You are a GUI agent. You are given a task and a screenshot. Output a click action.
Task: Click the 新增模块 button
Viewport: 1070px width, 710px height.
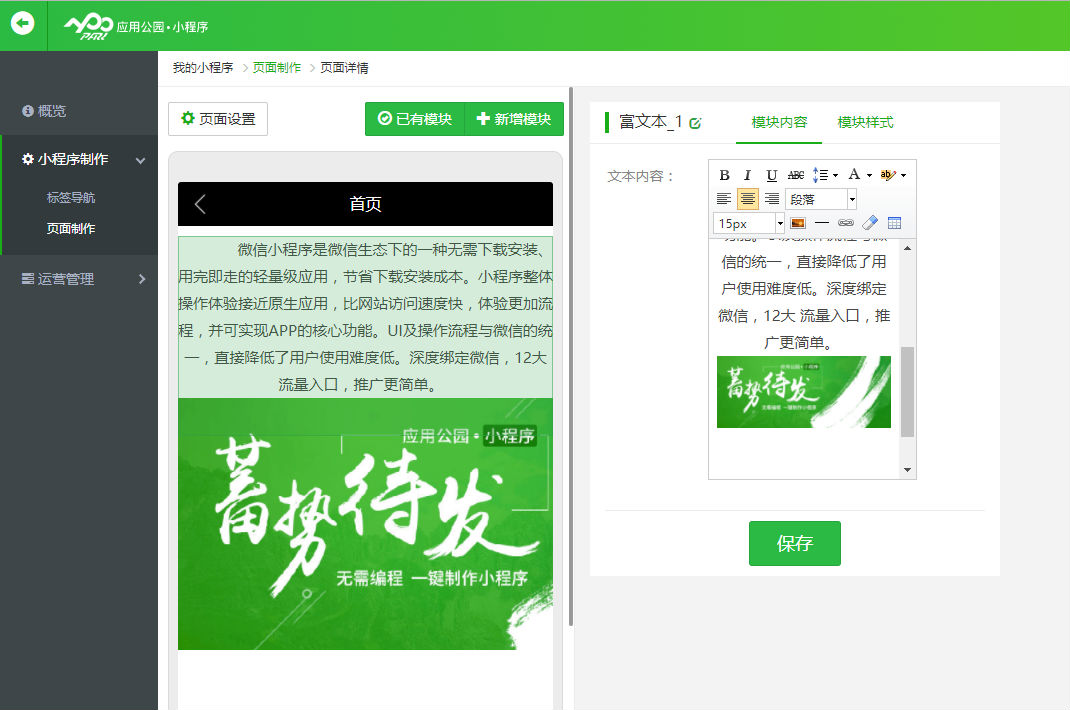514,119
